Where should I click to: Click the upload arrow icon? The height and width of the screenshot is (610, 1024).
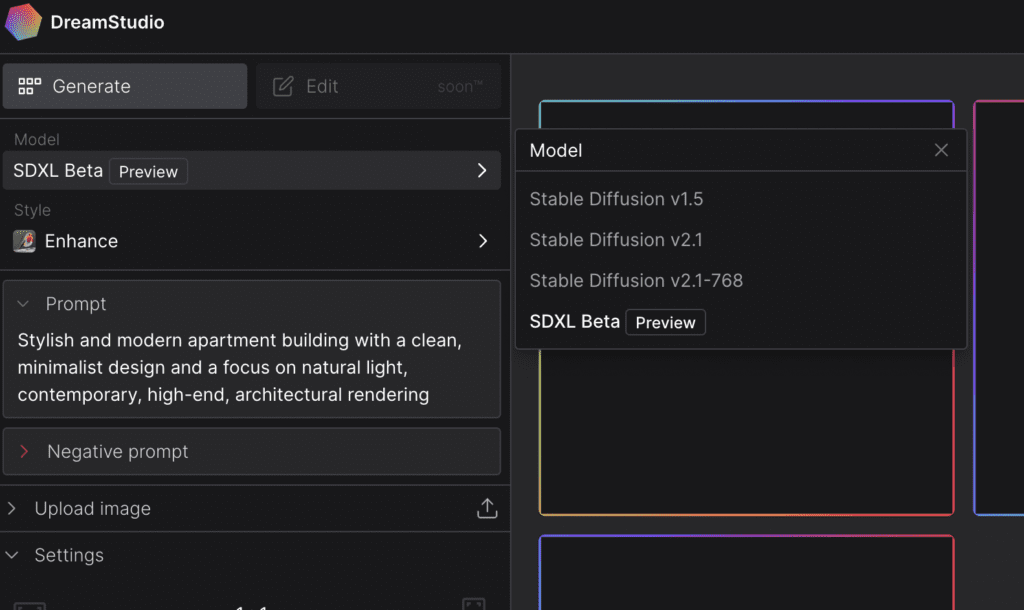487,508
